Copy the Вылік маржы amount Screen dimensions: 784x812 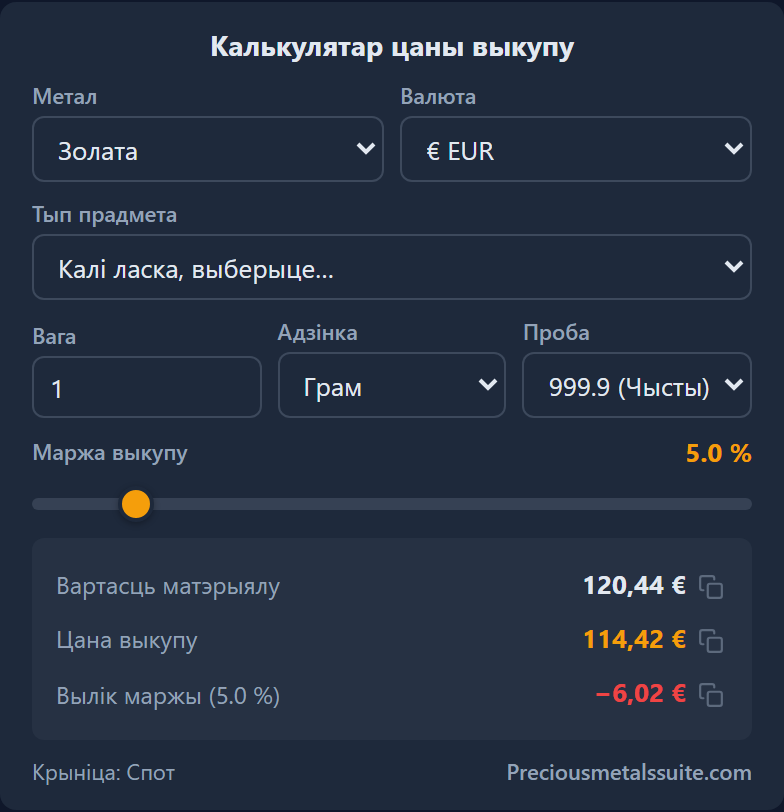pyautogui.click(x=711, y=694)
